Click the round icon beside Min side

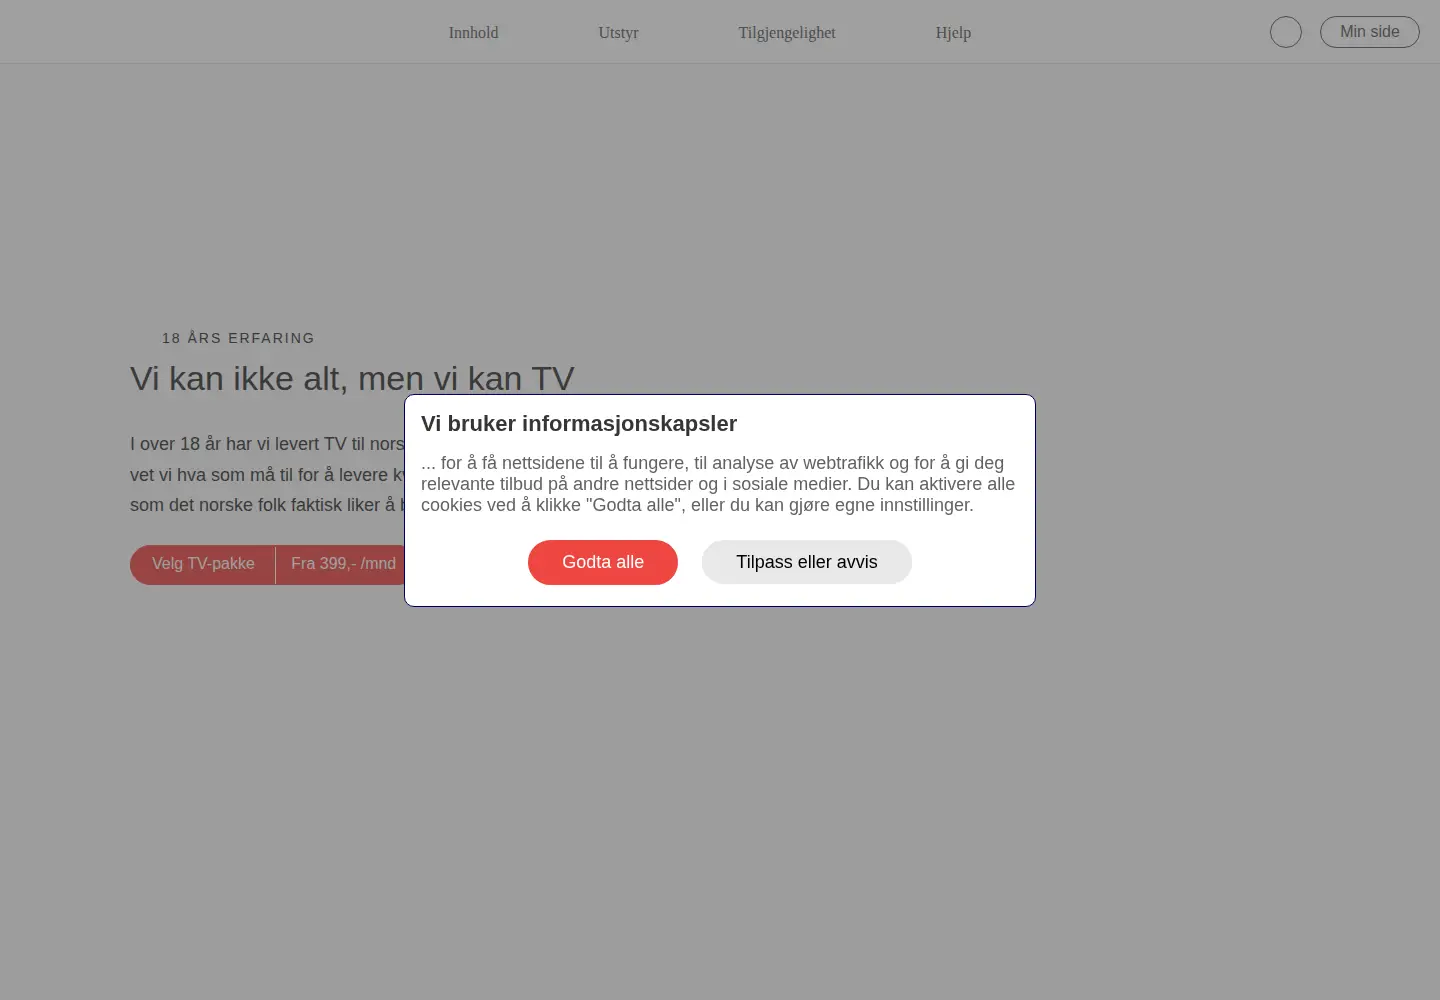pos(1286,32)
